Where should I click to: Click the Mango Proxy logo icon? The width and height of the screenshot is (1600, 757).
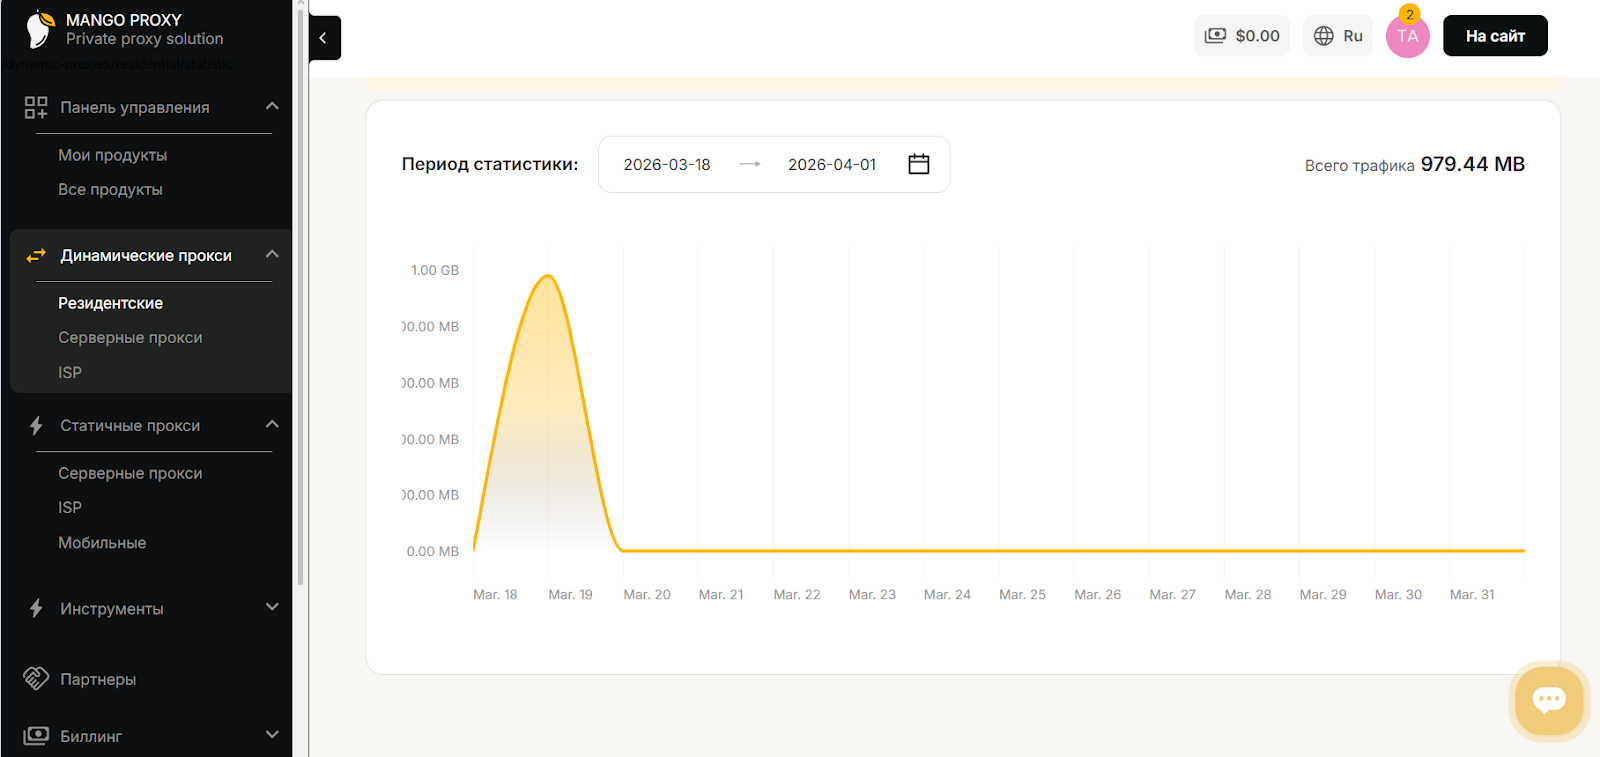(x=40, y=30)
